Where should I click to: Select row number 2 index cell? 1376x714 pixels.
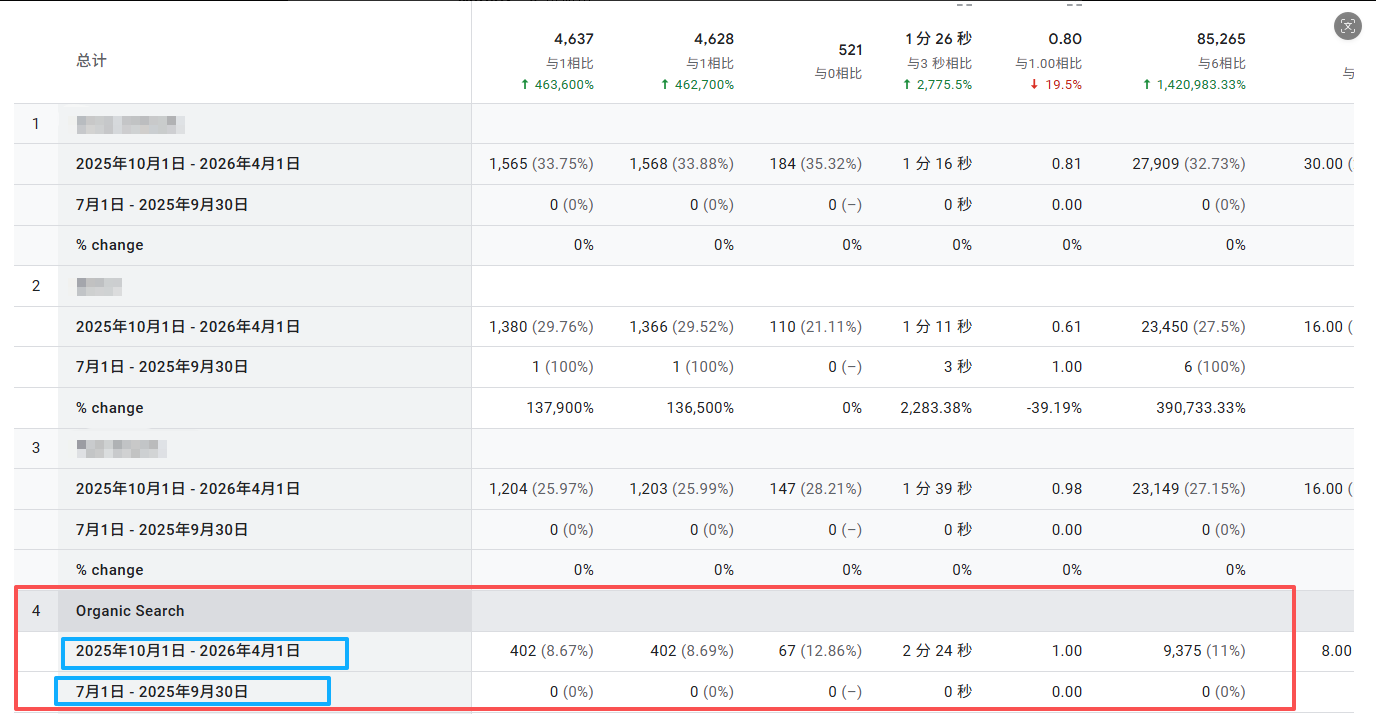point(36,286)
